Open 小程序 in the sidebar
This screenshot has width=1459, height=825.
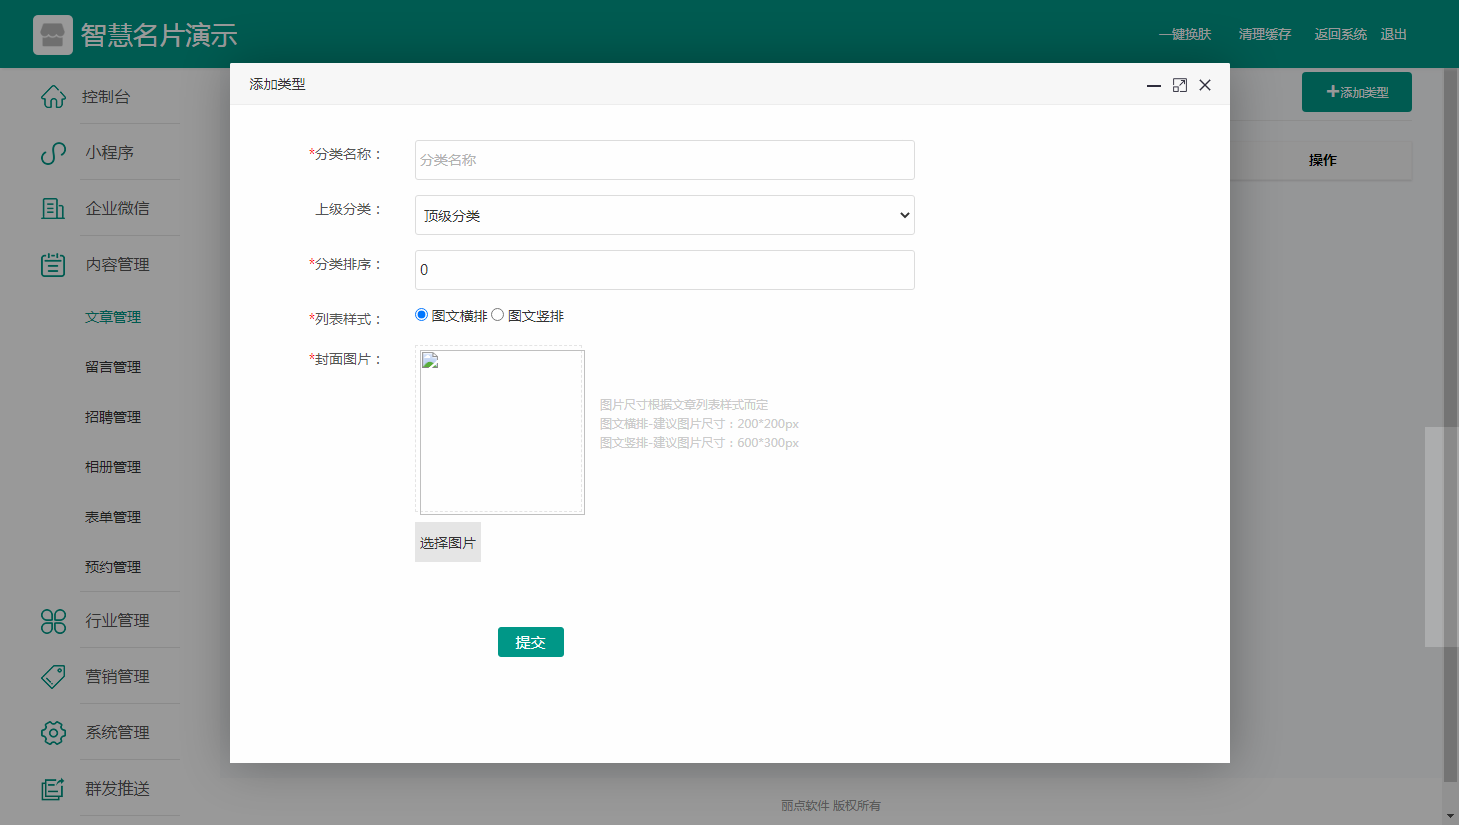click(109, 153)
